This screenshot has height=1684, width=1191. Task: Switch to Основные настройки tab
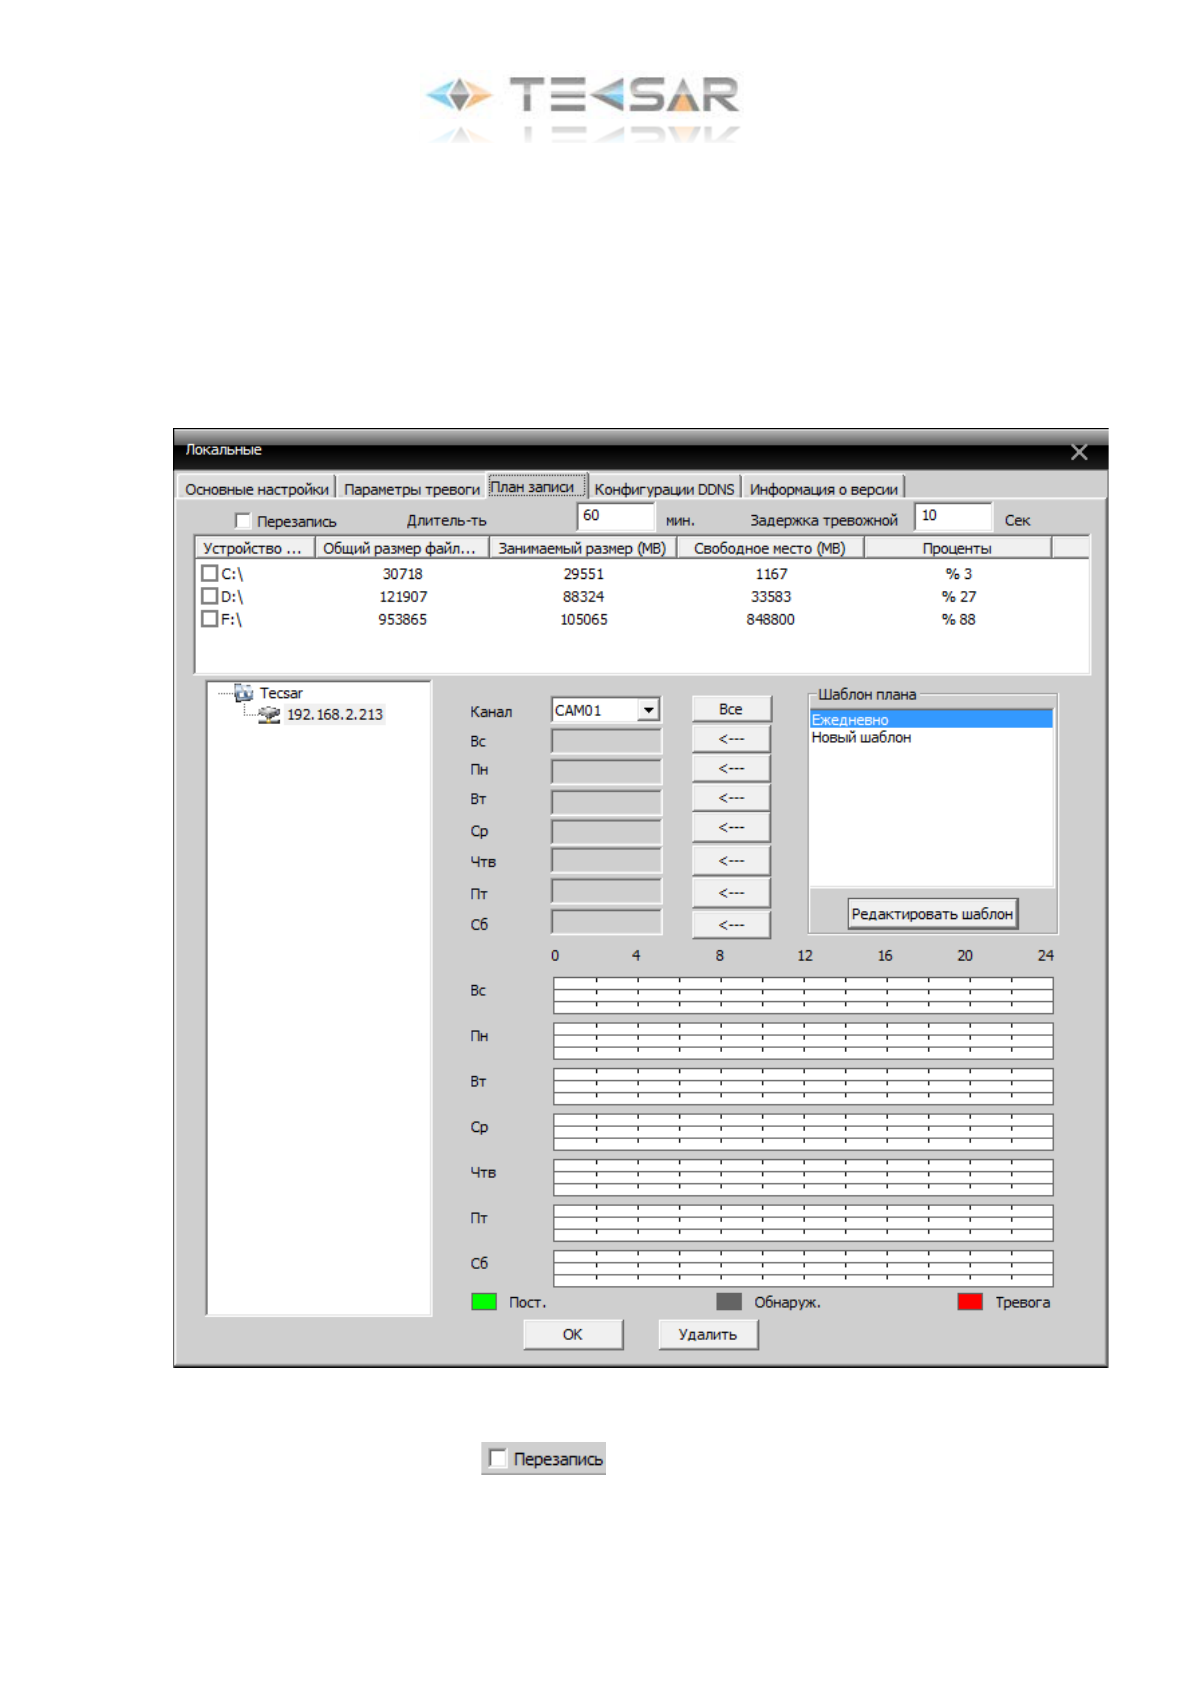(x=256, y=489)
